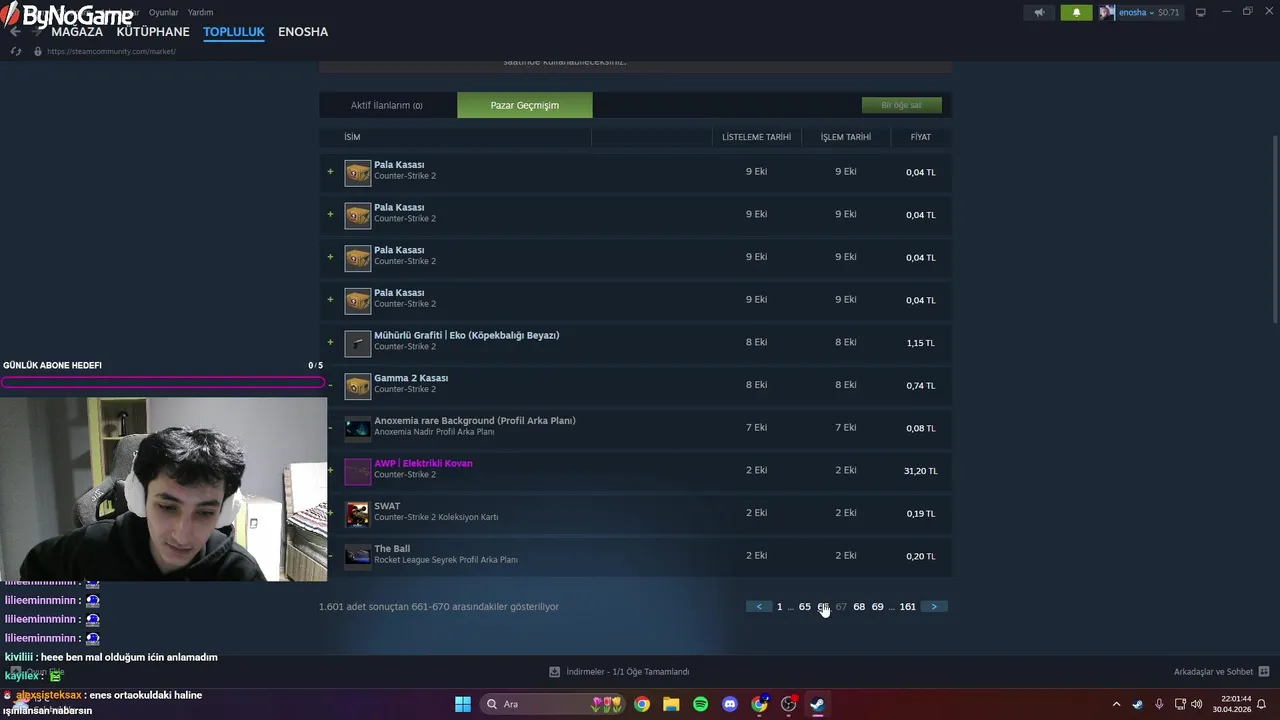The width and height of the screenshot is (1280, 720).
Task: Open OBS Studio from the taskbar
Action: 788,704
